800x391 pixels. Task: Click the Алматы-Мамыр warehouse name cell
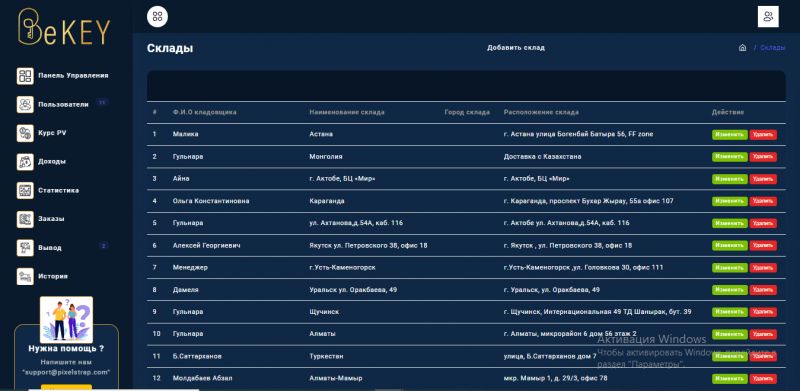(336, 379)
